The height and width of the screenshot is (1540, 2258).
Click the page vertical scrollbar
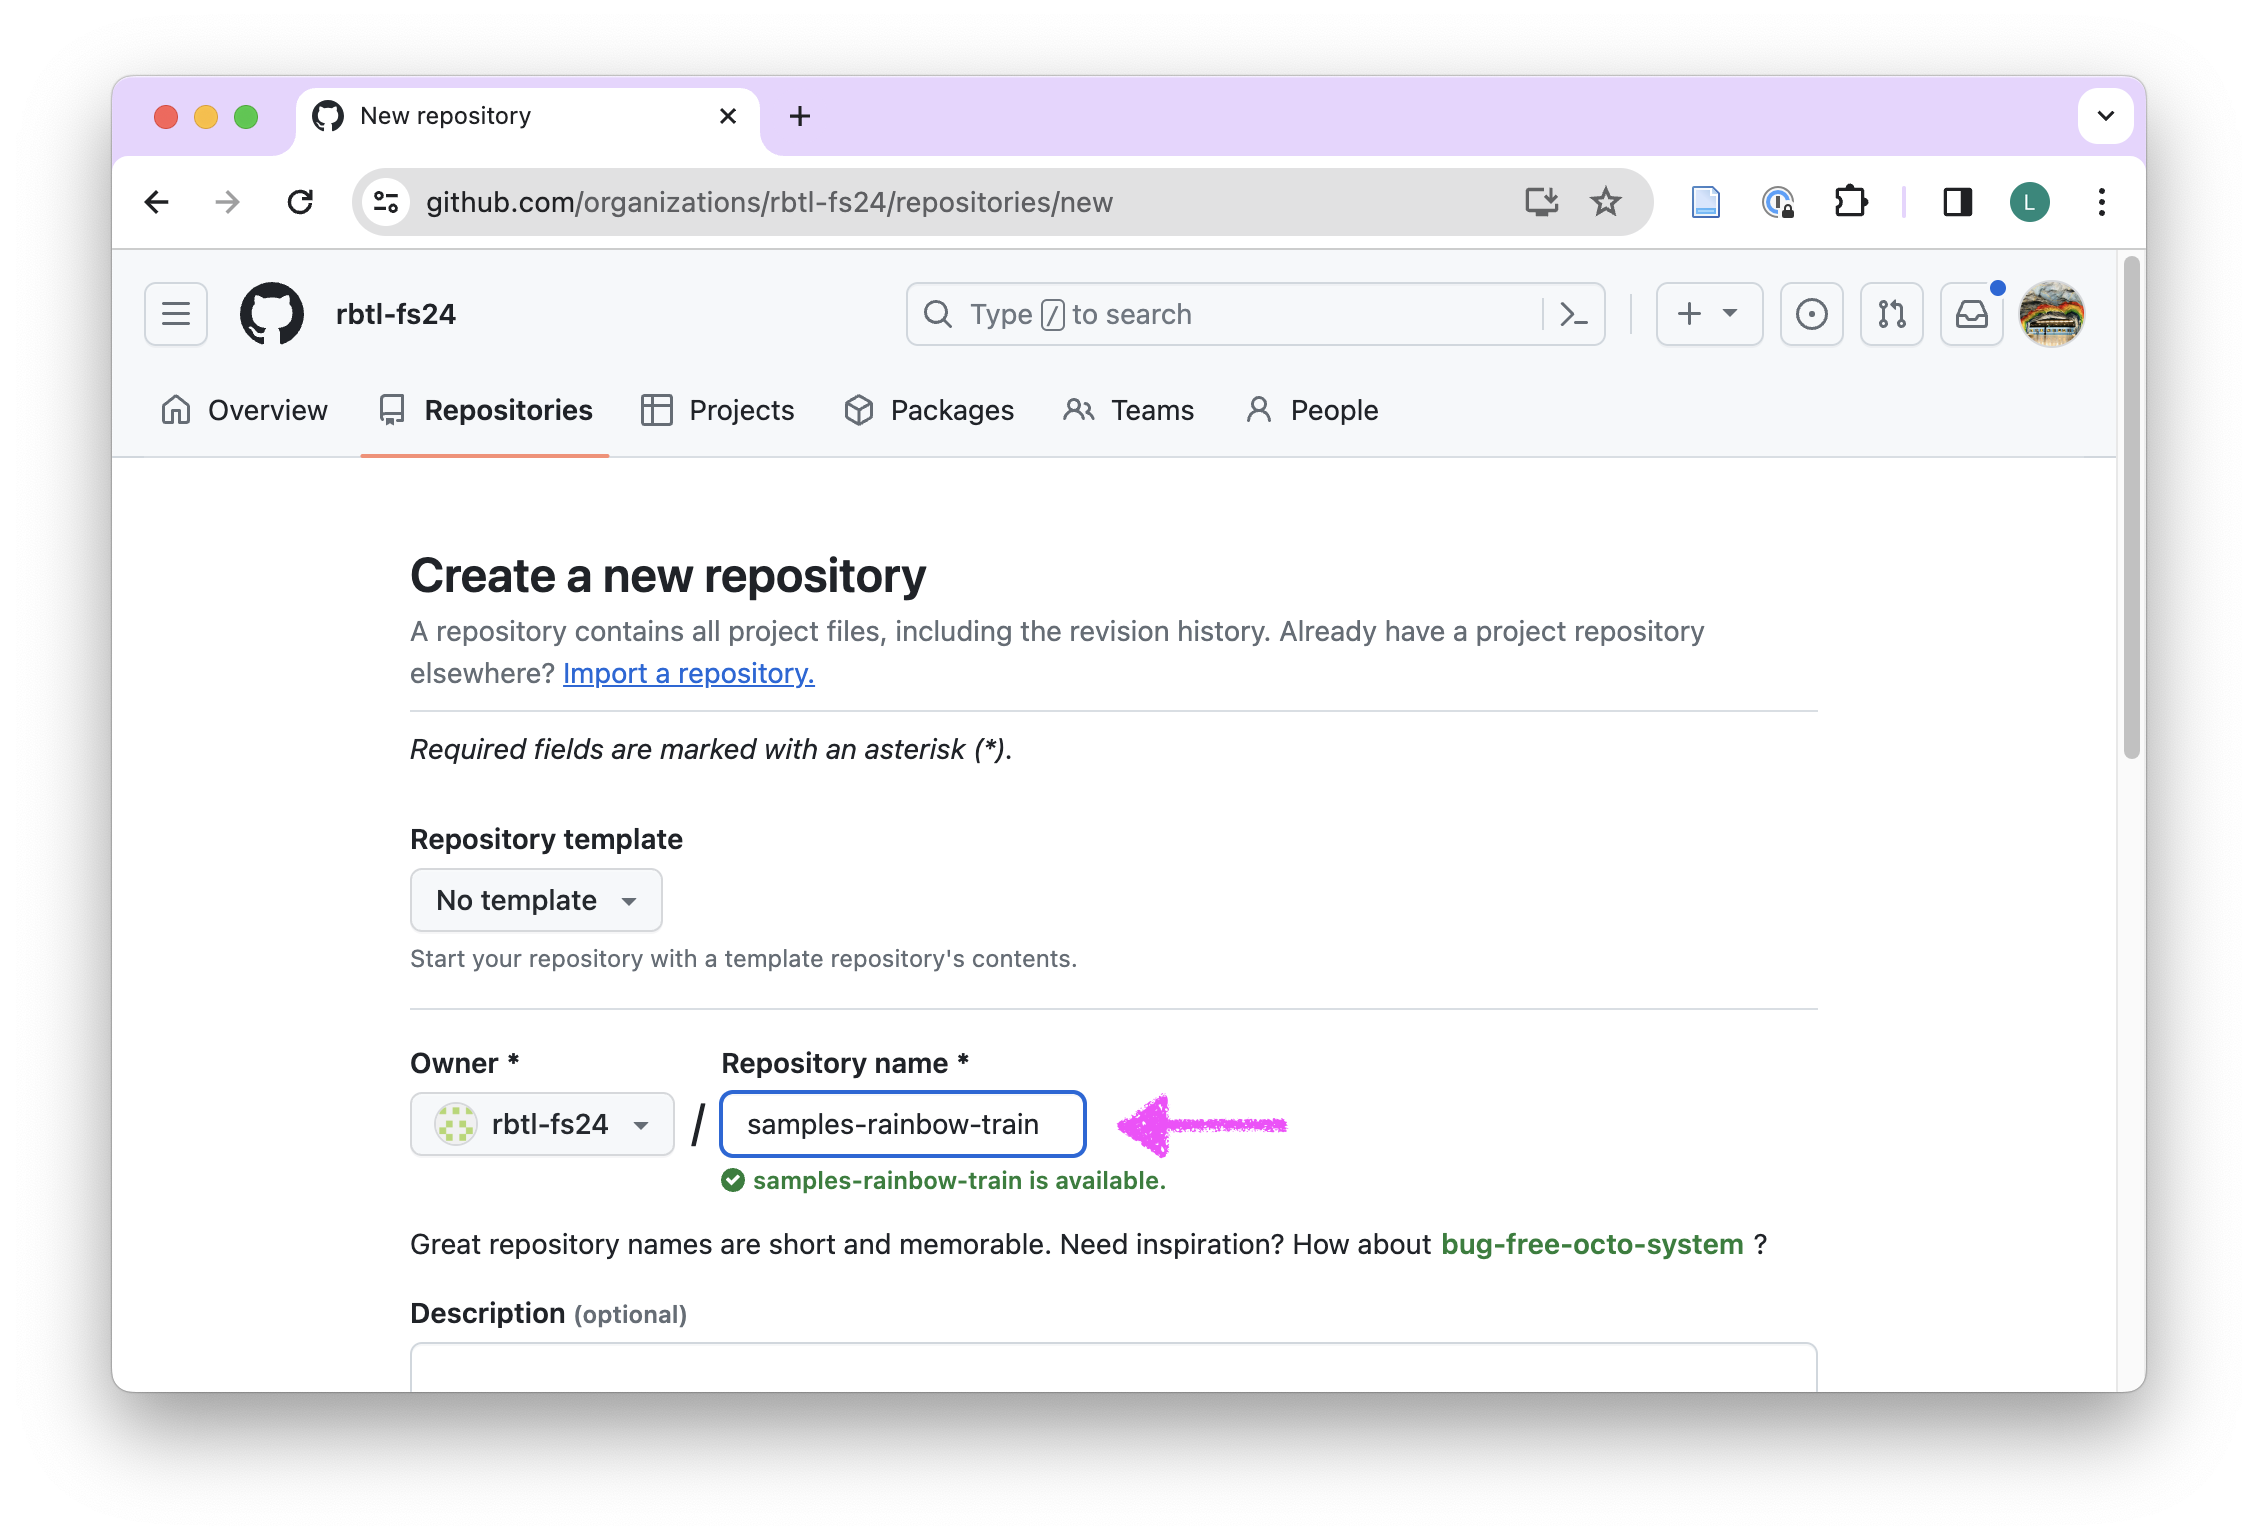(x=2131, y=508)
